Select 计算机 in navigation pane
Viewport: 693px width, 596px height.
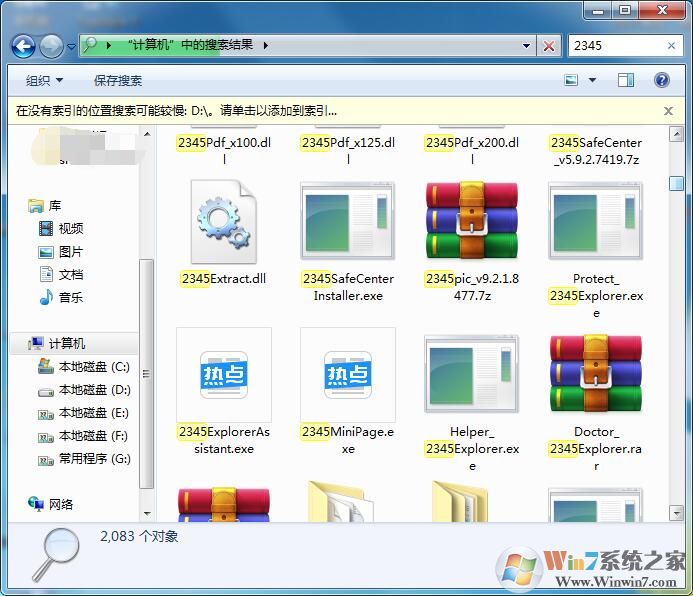click(73, 344)
